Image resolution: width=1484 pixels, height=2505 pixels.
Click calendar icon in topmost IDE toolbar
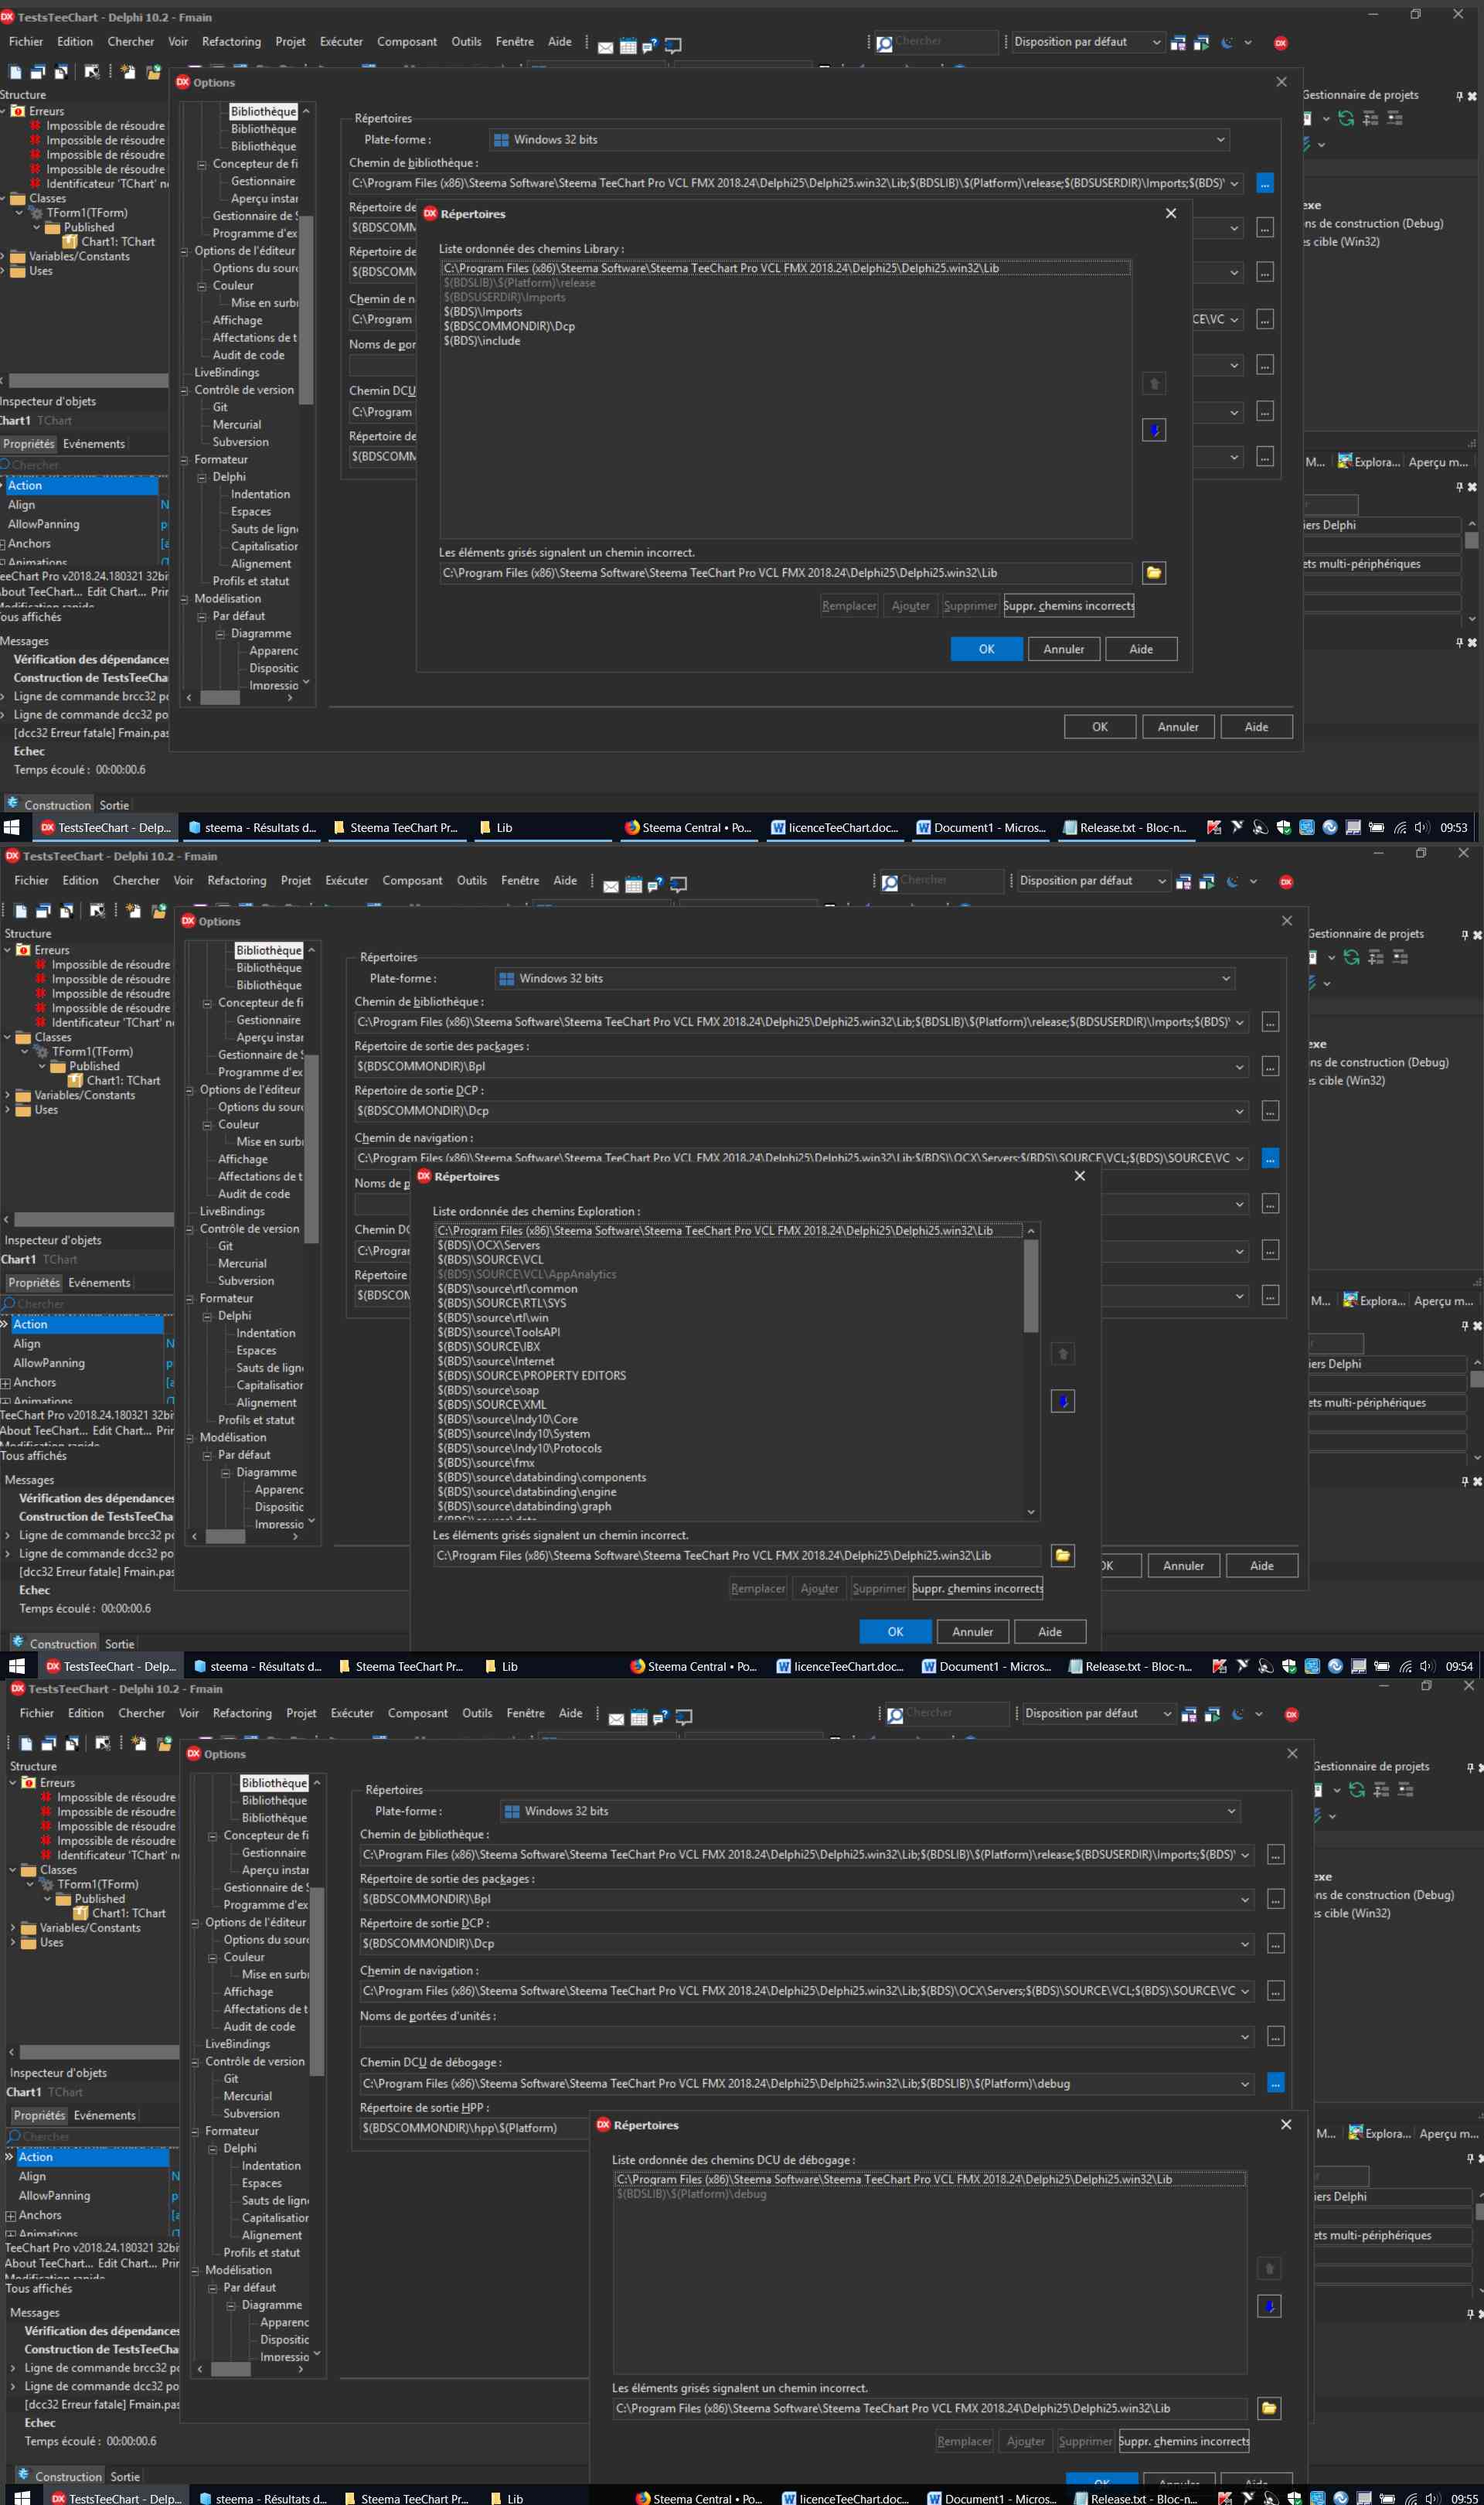(628, 46)
